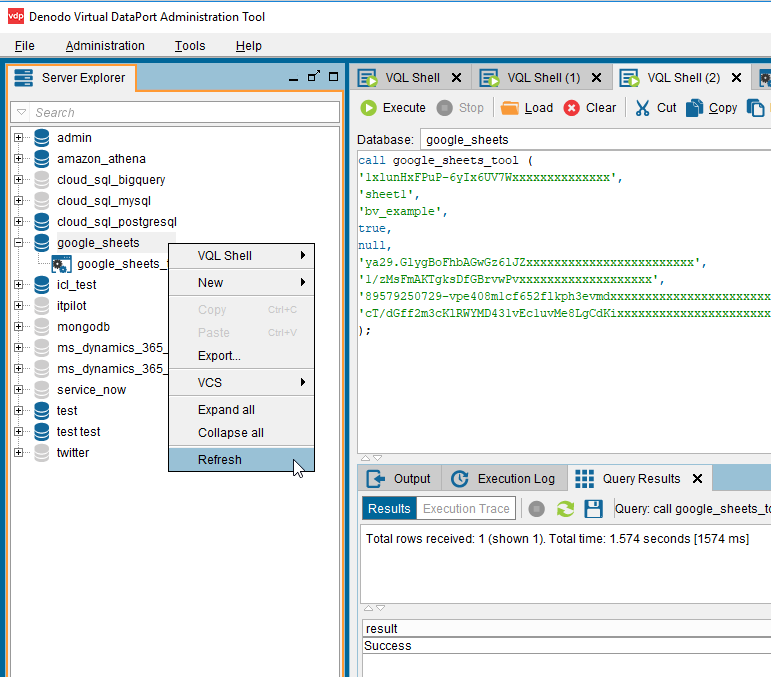Select the test test database
This screenshot has width=771, height=677.
(x=78, y=432)
